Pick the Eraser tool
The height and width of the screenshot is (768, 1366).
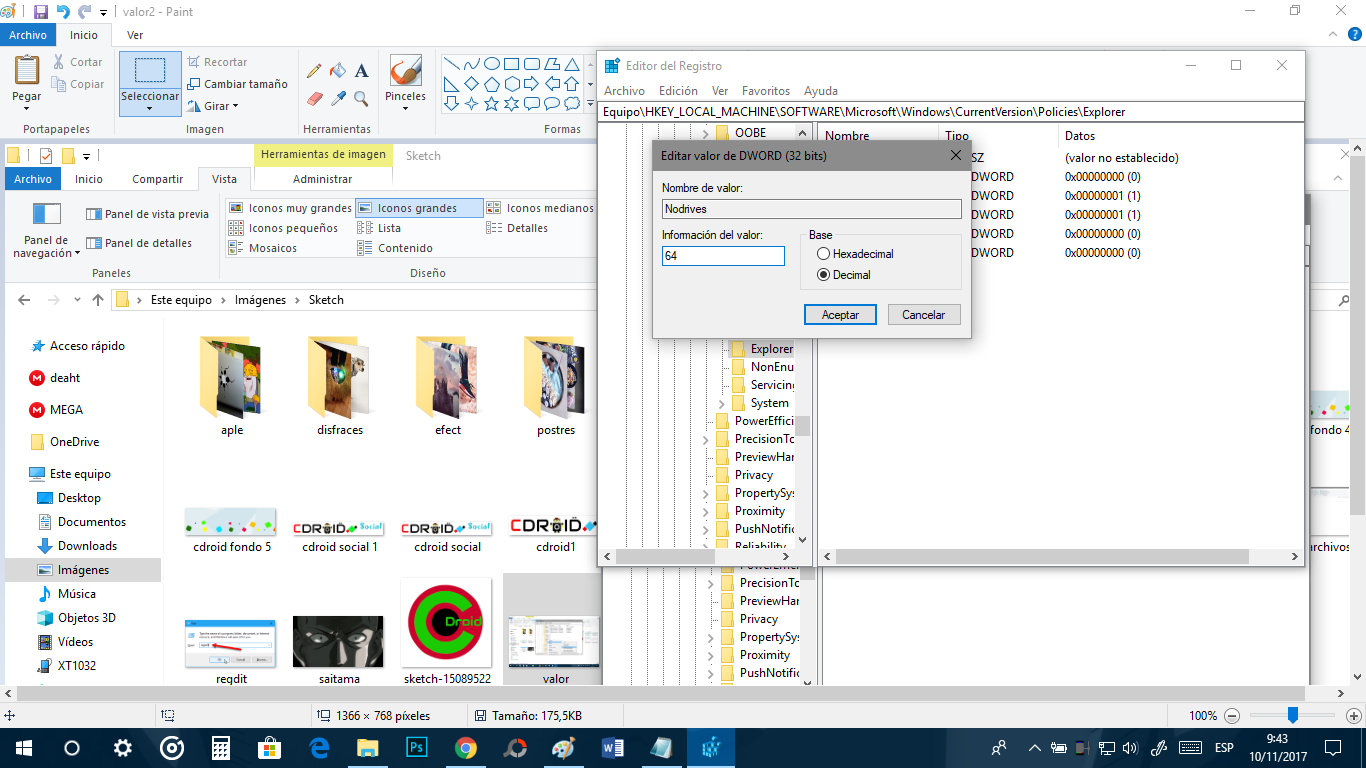point(314,99)
